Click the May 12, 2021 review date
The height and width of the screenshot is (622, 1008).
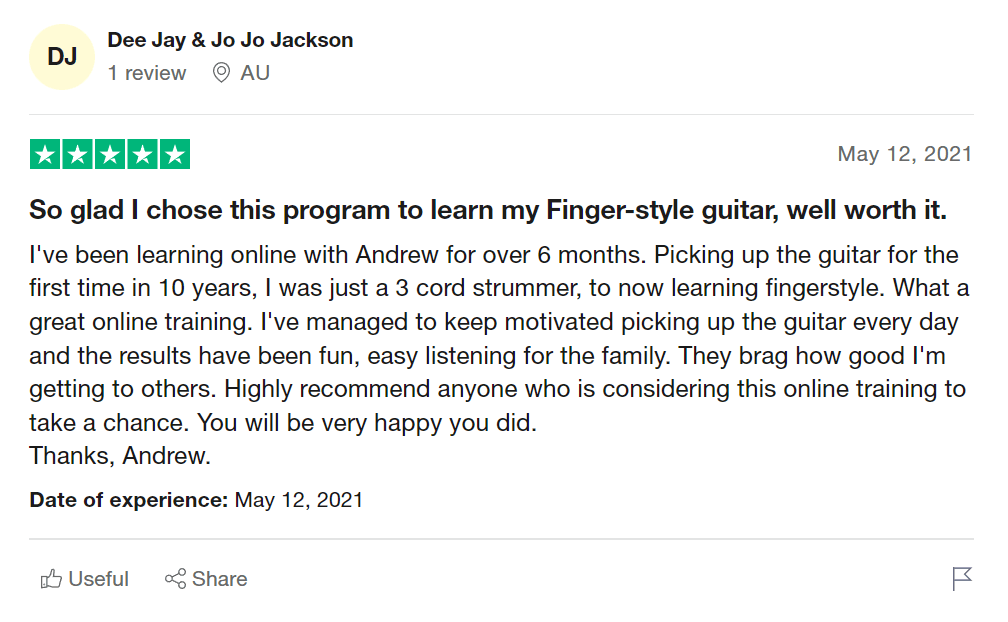coord(904,154)
